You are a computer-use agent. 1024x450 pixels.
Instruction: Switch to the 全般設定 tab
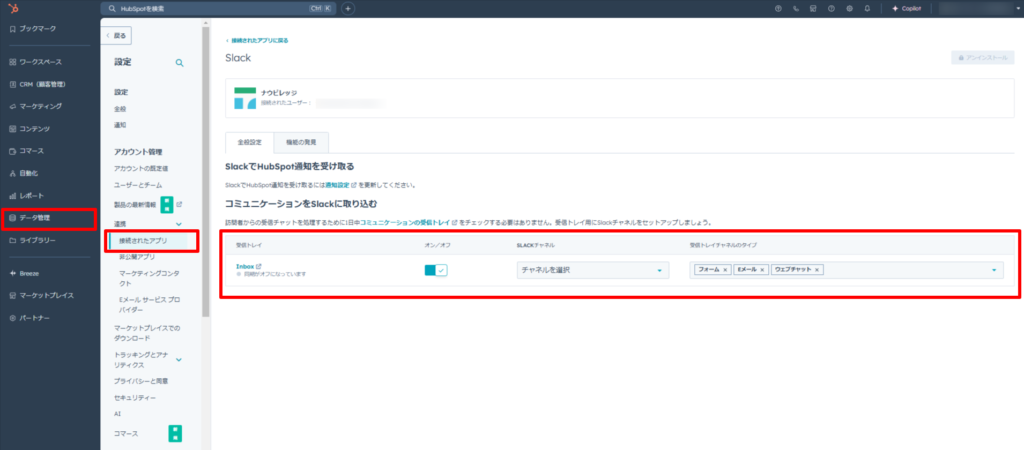(249, 142)
